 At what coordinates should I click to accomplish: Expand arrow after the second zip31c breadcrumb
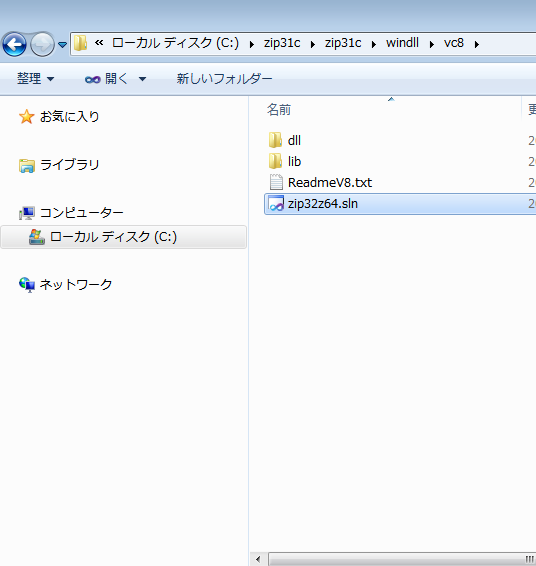pyautogui.click(x=374, y=44)
